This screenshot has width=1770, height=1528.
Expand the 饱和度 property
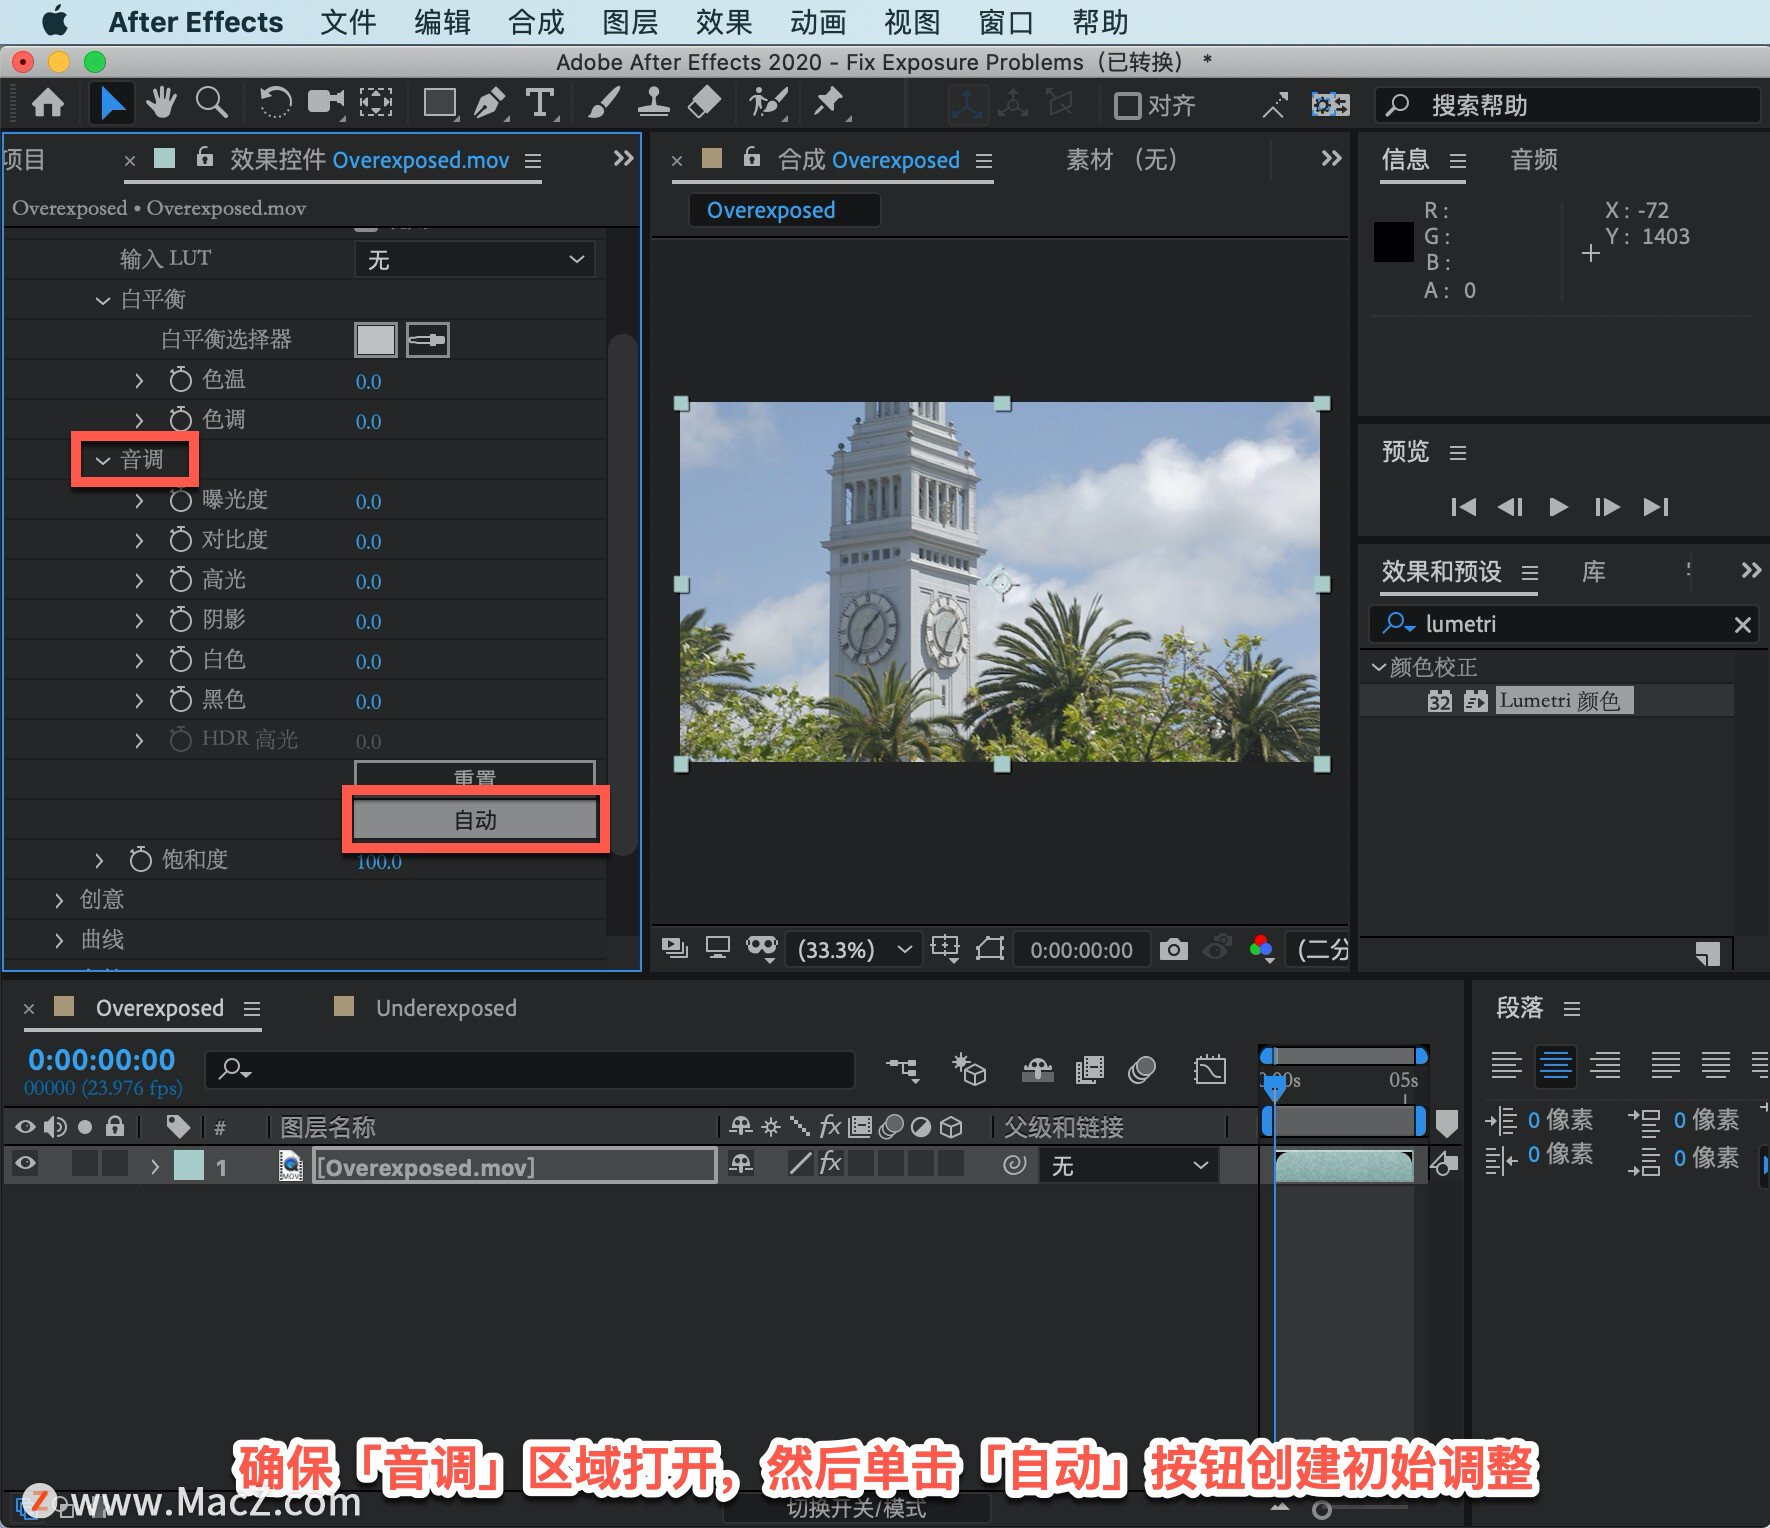[98, 860]
